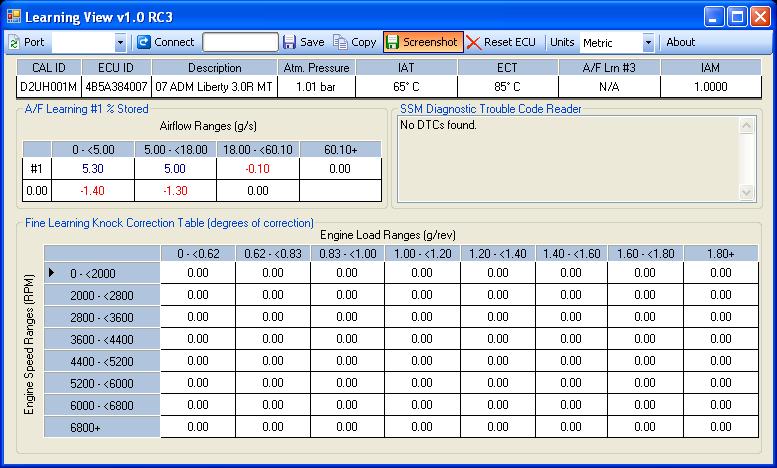Click the application icon in title bar

point(13,16)
